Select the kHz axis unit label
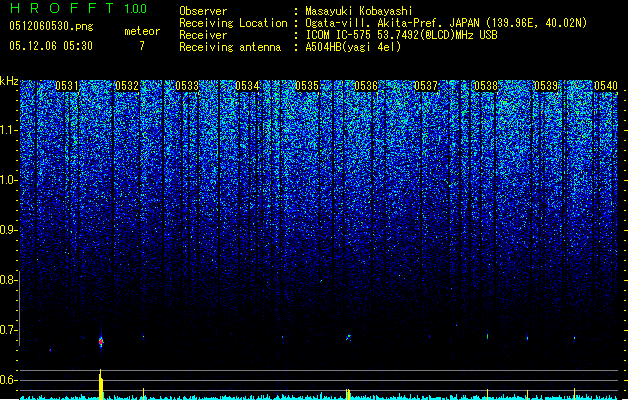Screen dimensions: 629x400 [x=9, y=81]
